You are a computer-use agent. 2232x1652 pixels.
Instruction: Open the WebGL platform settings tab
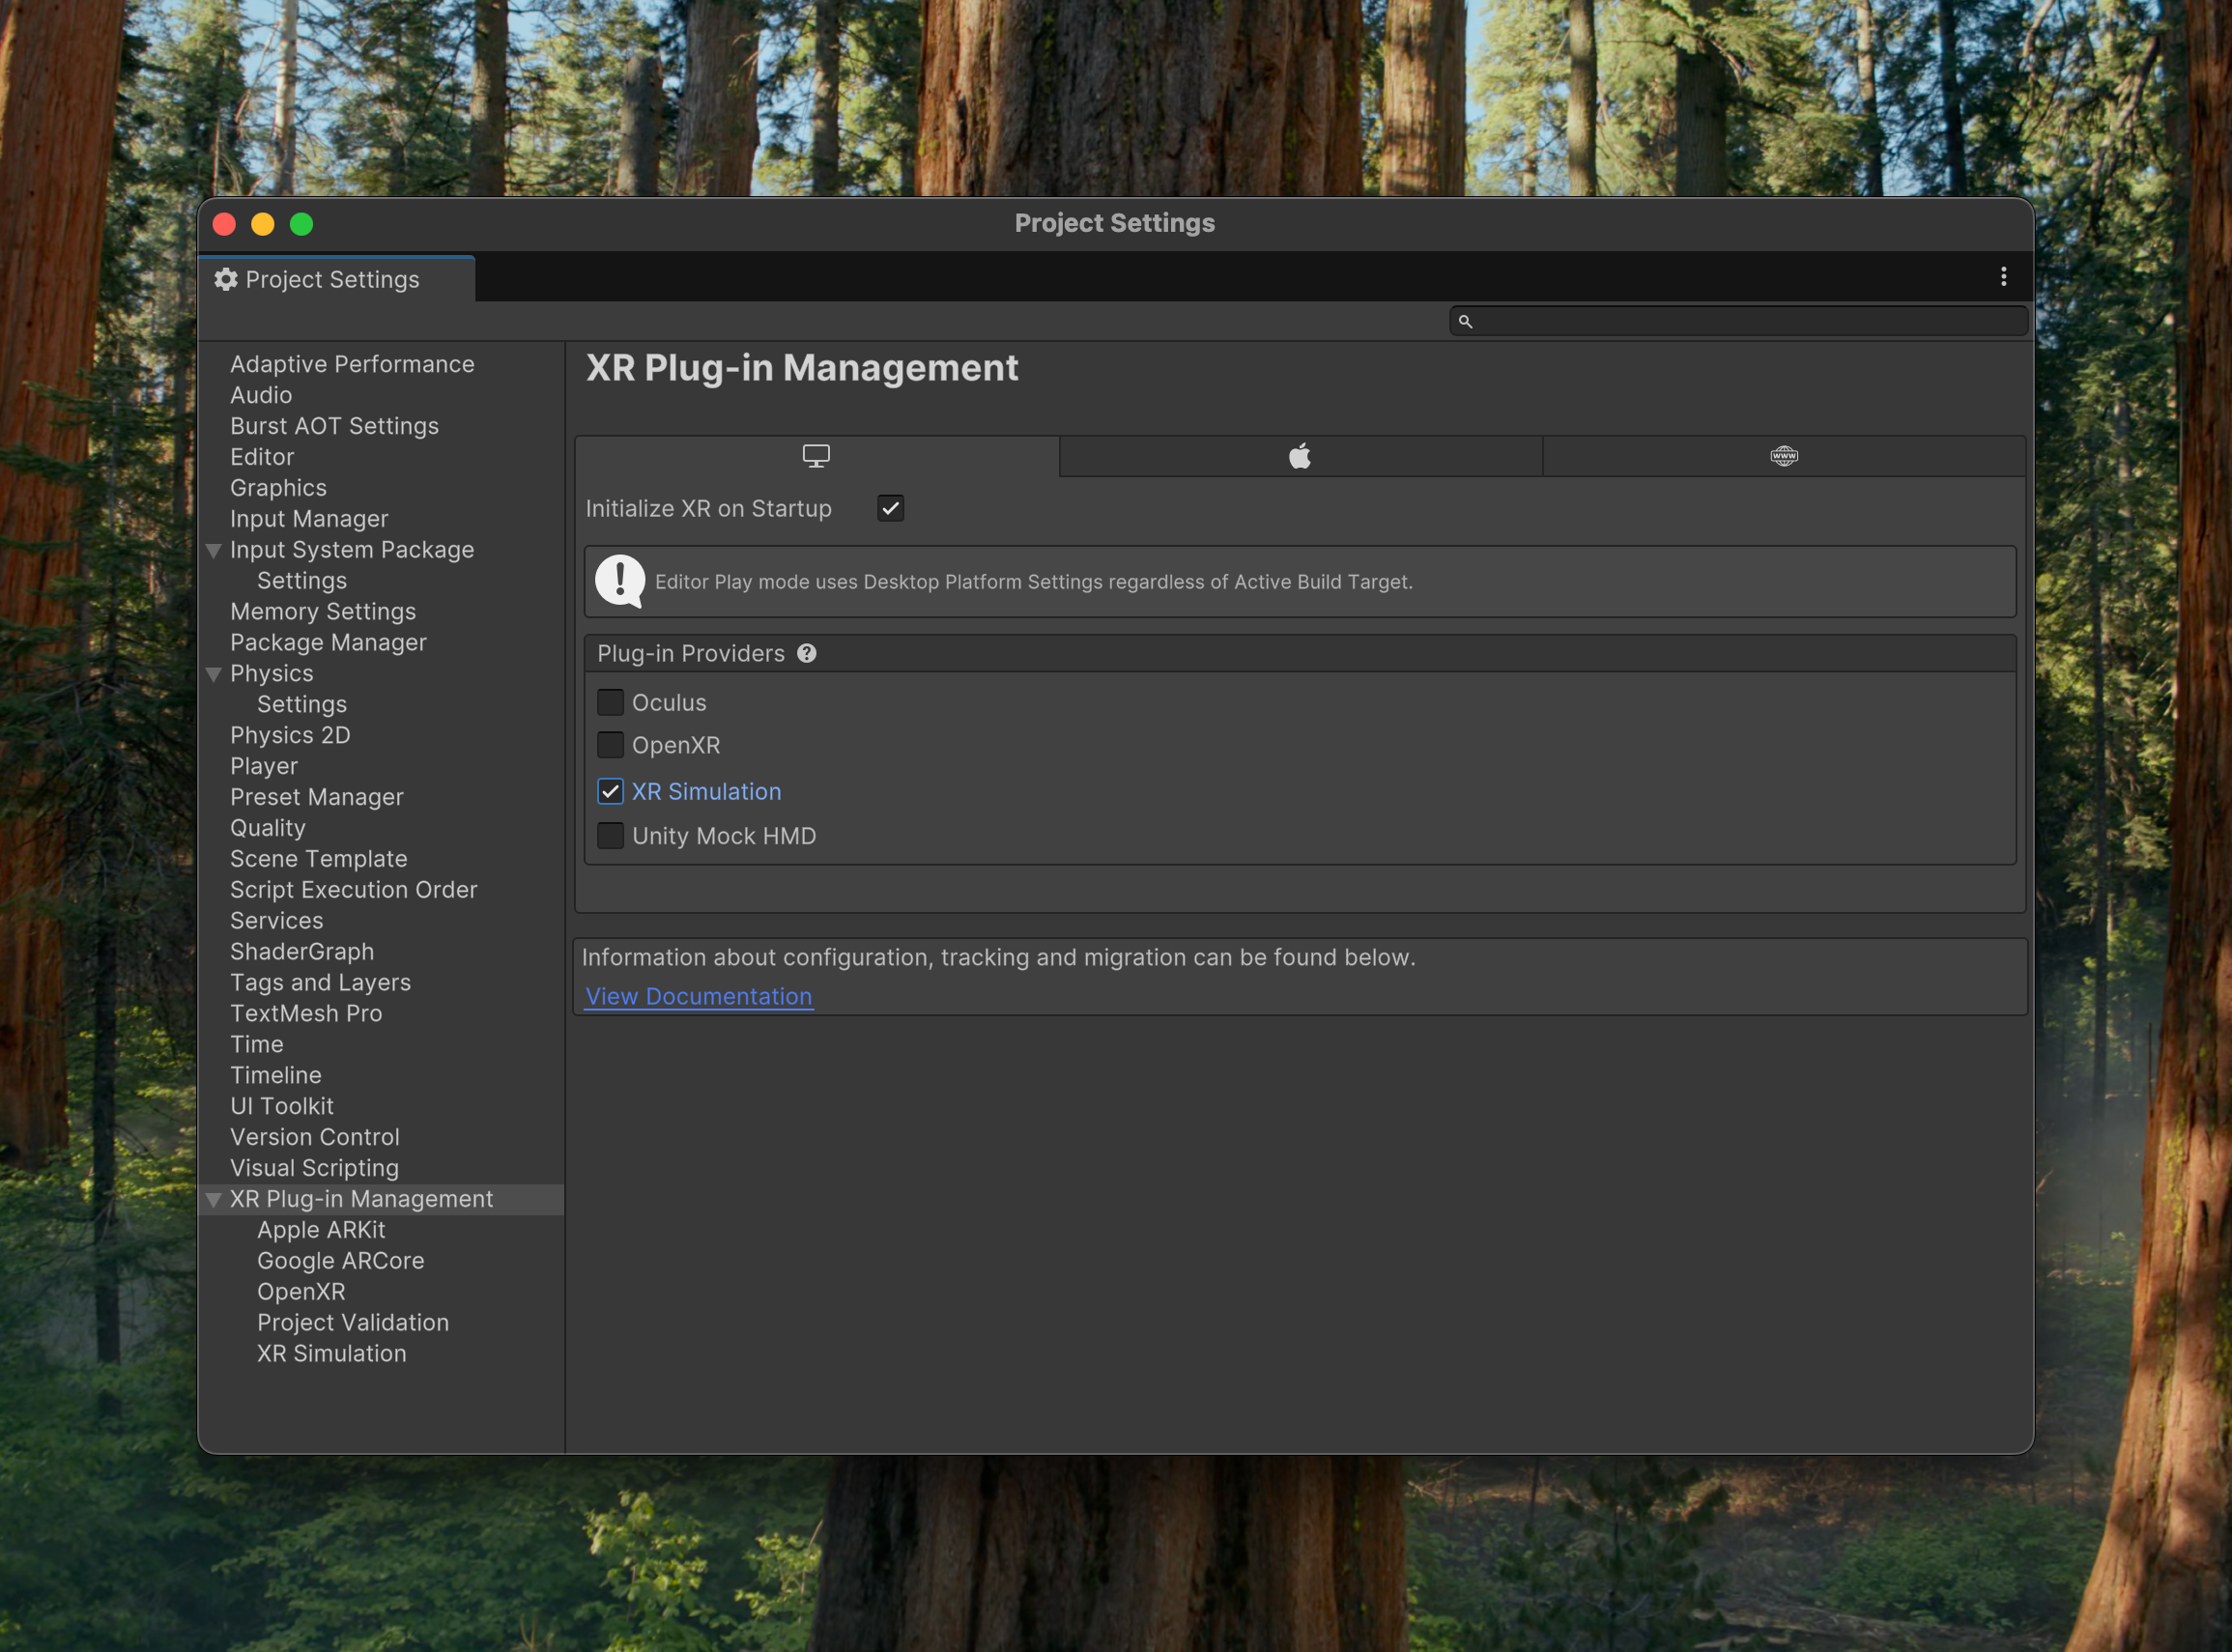point(1784,456)
